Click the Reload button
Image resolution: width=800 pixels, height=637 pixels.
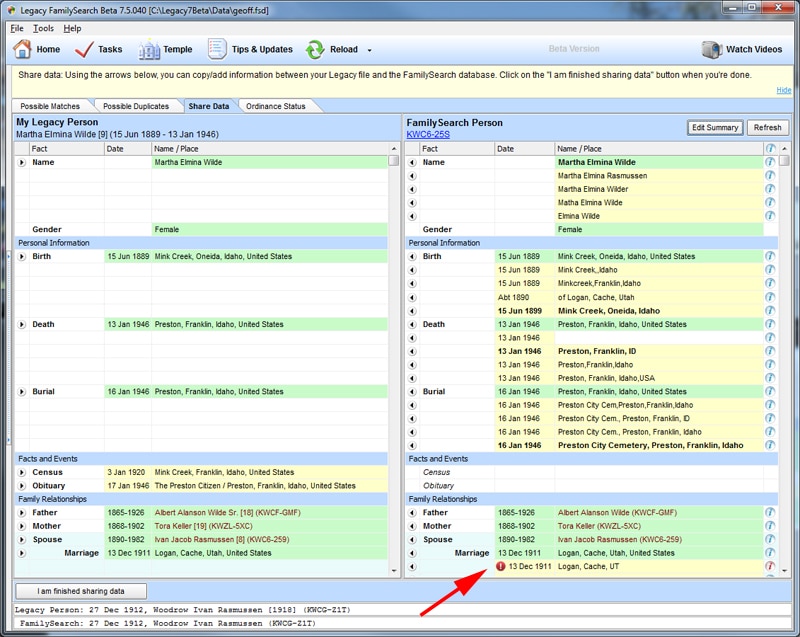(x=332, y=49)
